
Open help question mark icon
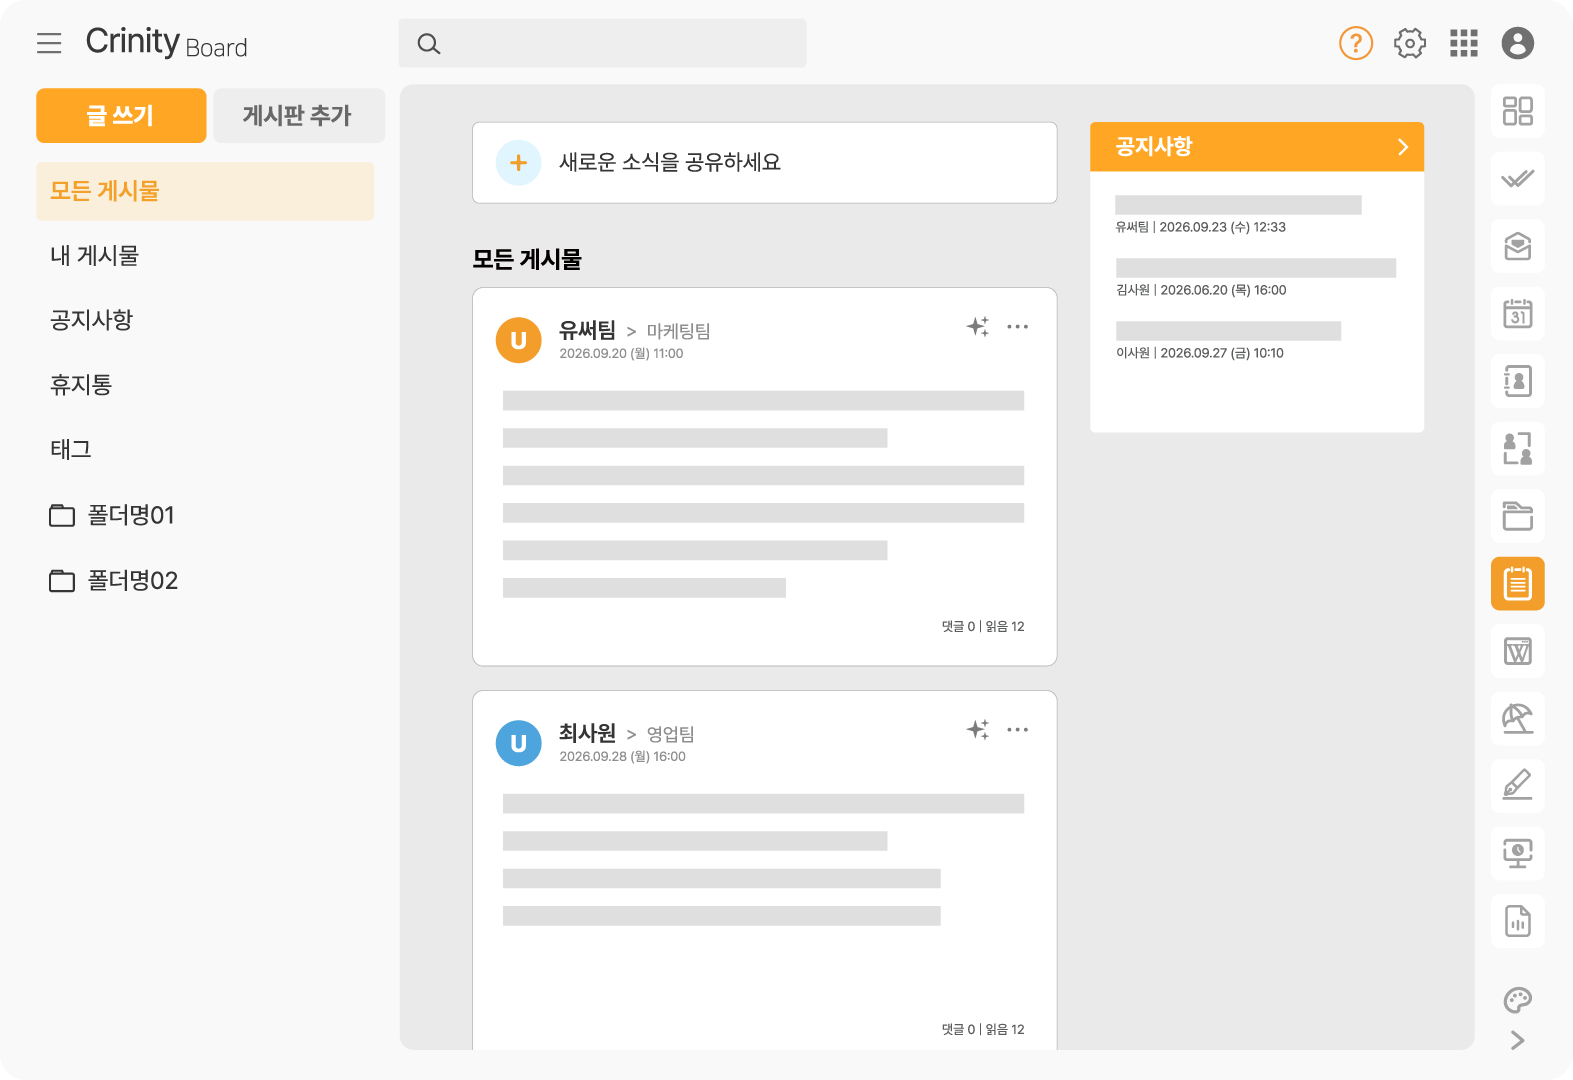coord(1356,43)
